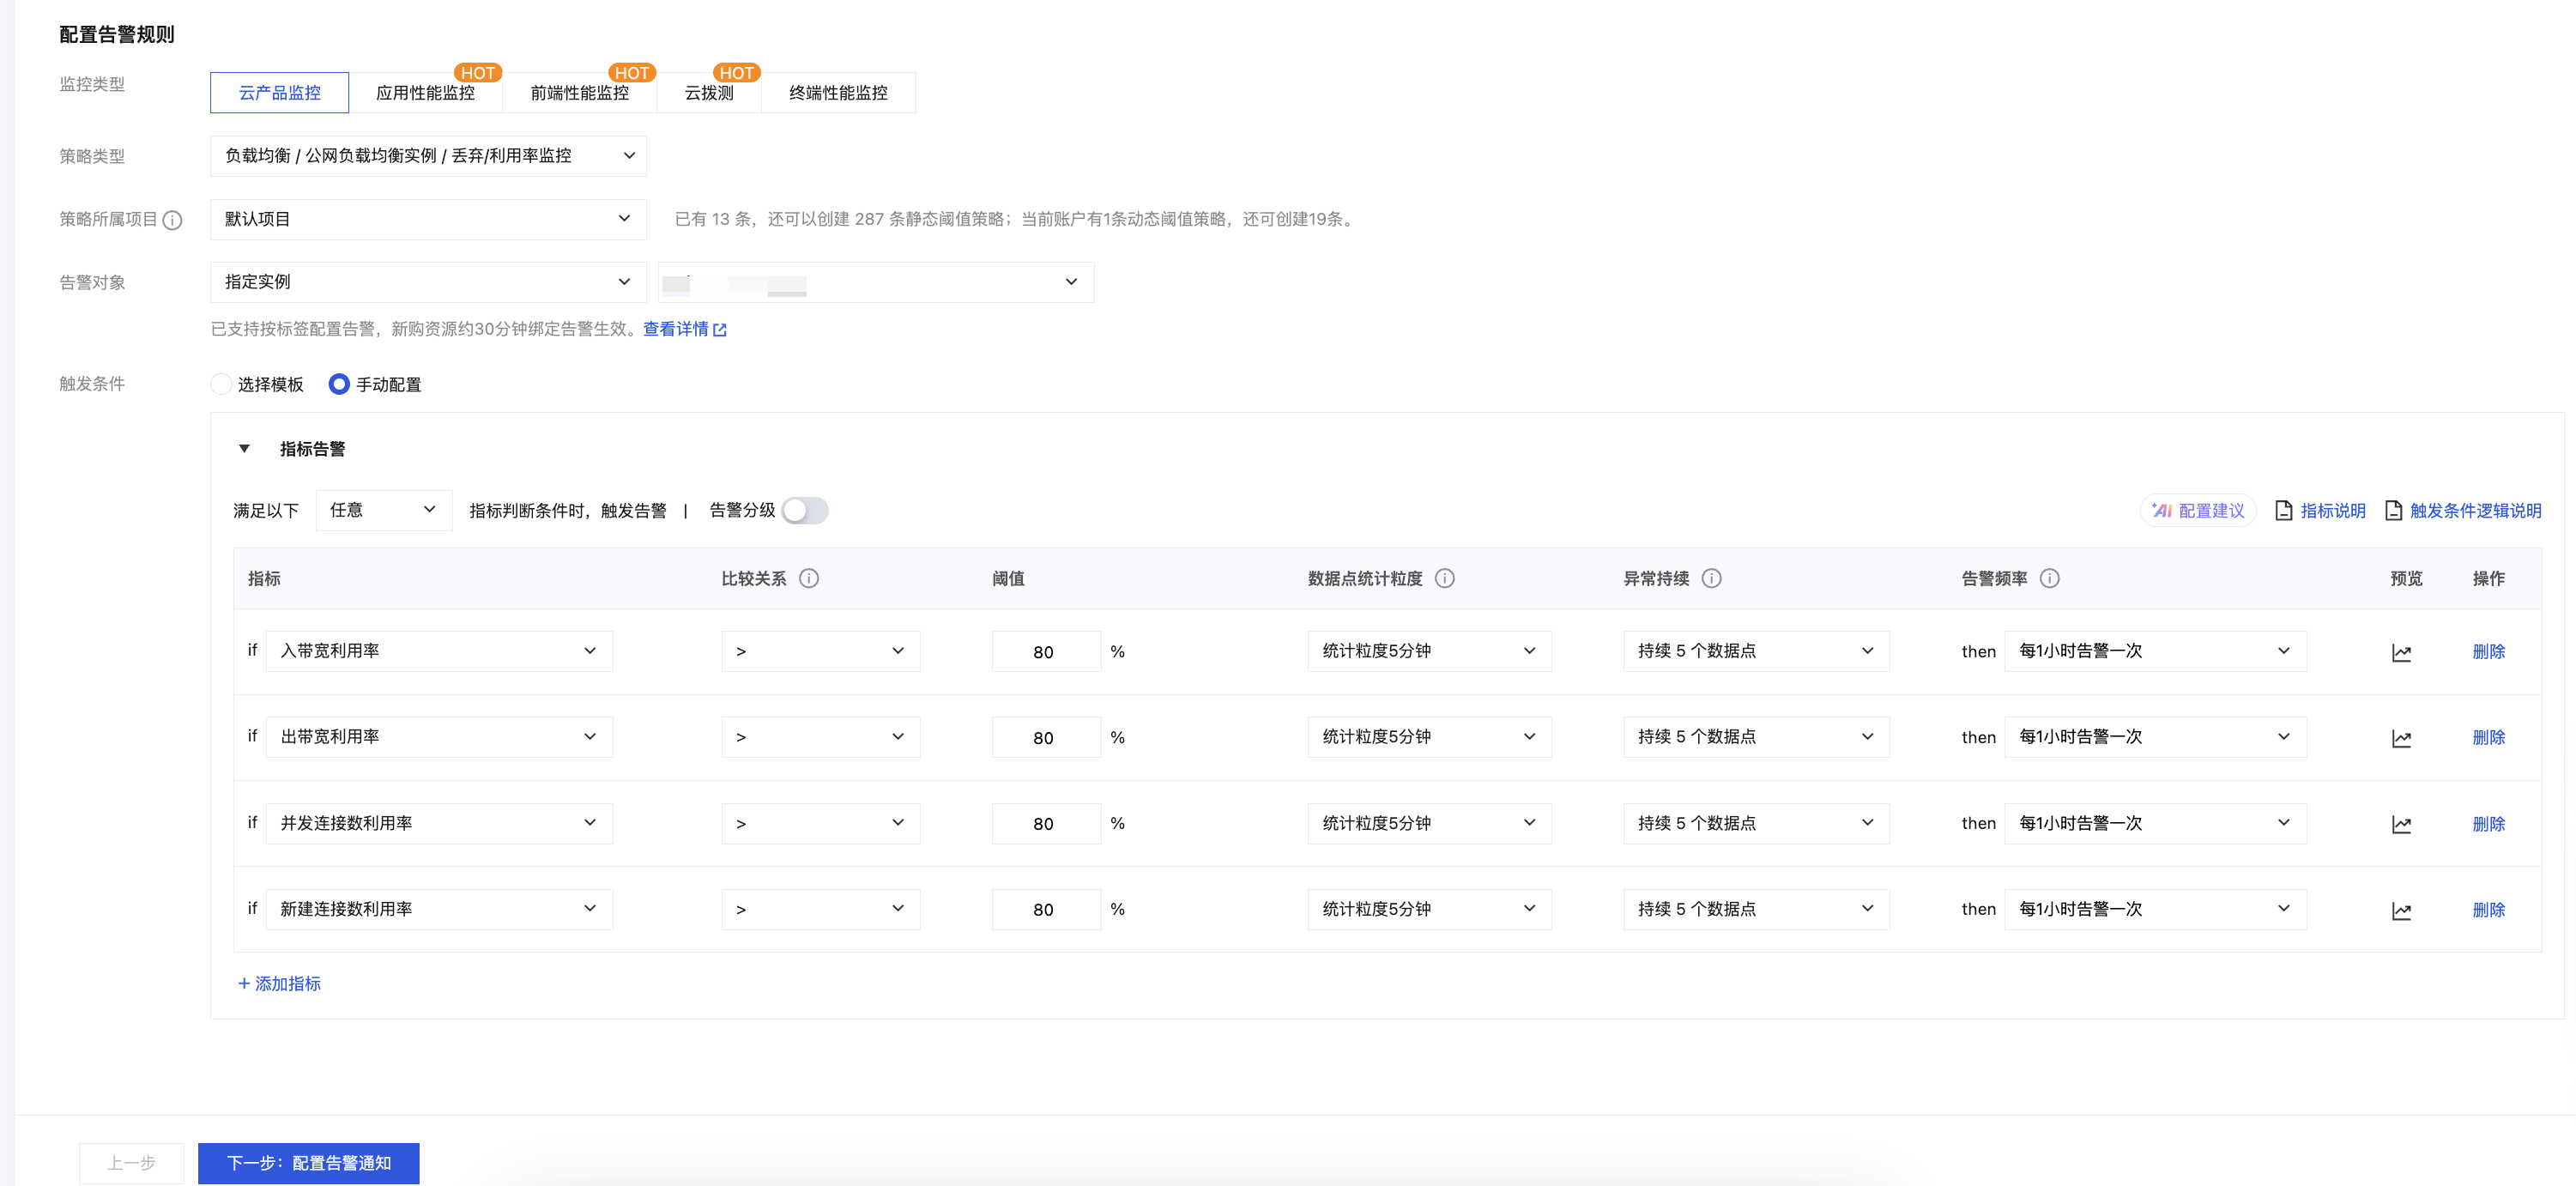This screenshot has width=2576, height=1186.
Task: Click info icon next to 策略所属项目
Action: click(x=172, y=220)
